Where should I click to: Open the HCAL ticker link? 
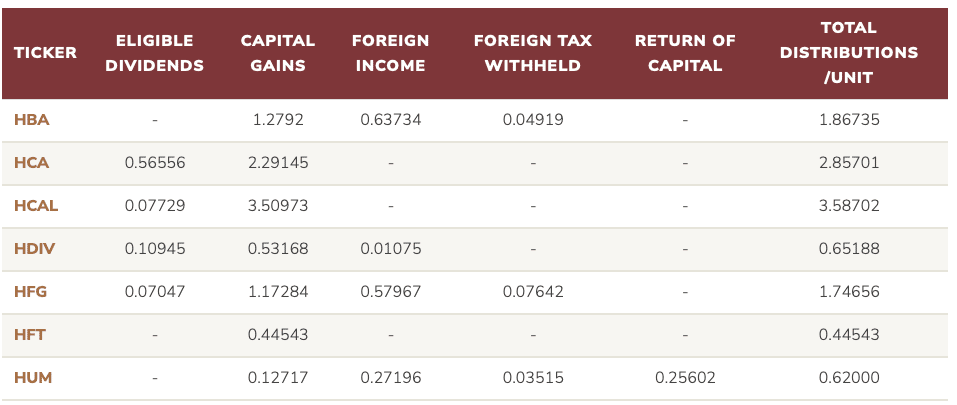tap(36, 206)
